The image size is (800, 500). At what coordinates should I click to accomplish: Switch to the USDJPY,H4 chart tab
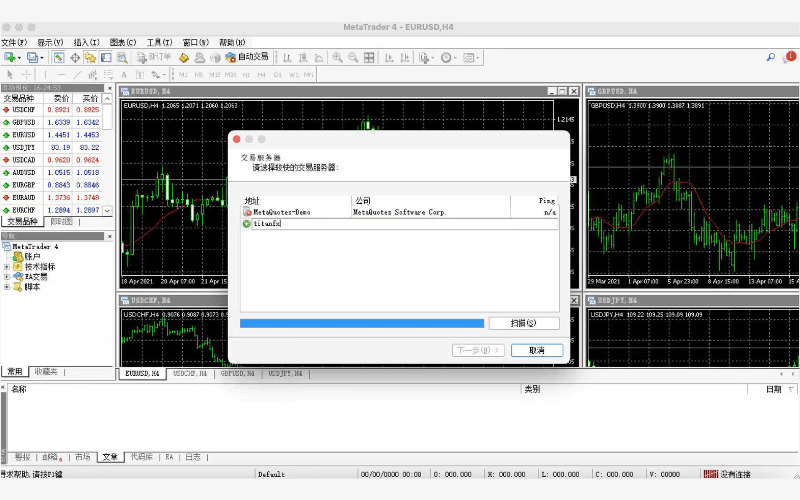[285, 373]
